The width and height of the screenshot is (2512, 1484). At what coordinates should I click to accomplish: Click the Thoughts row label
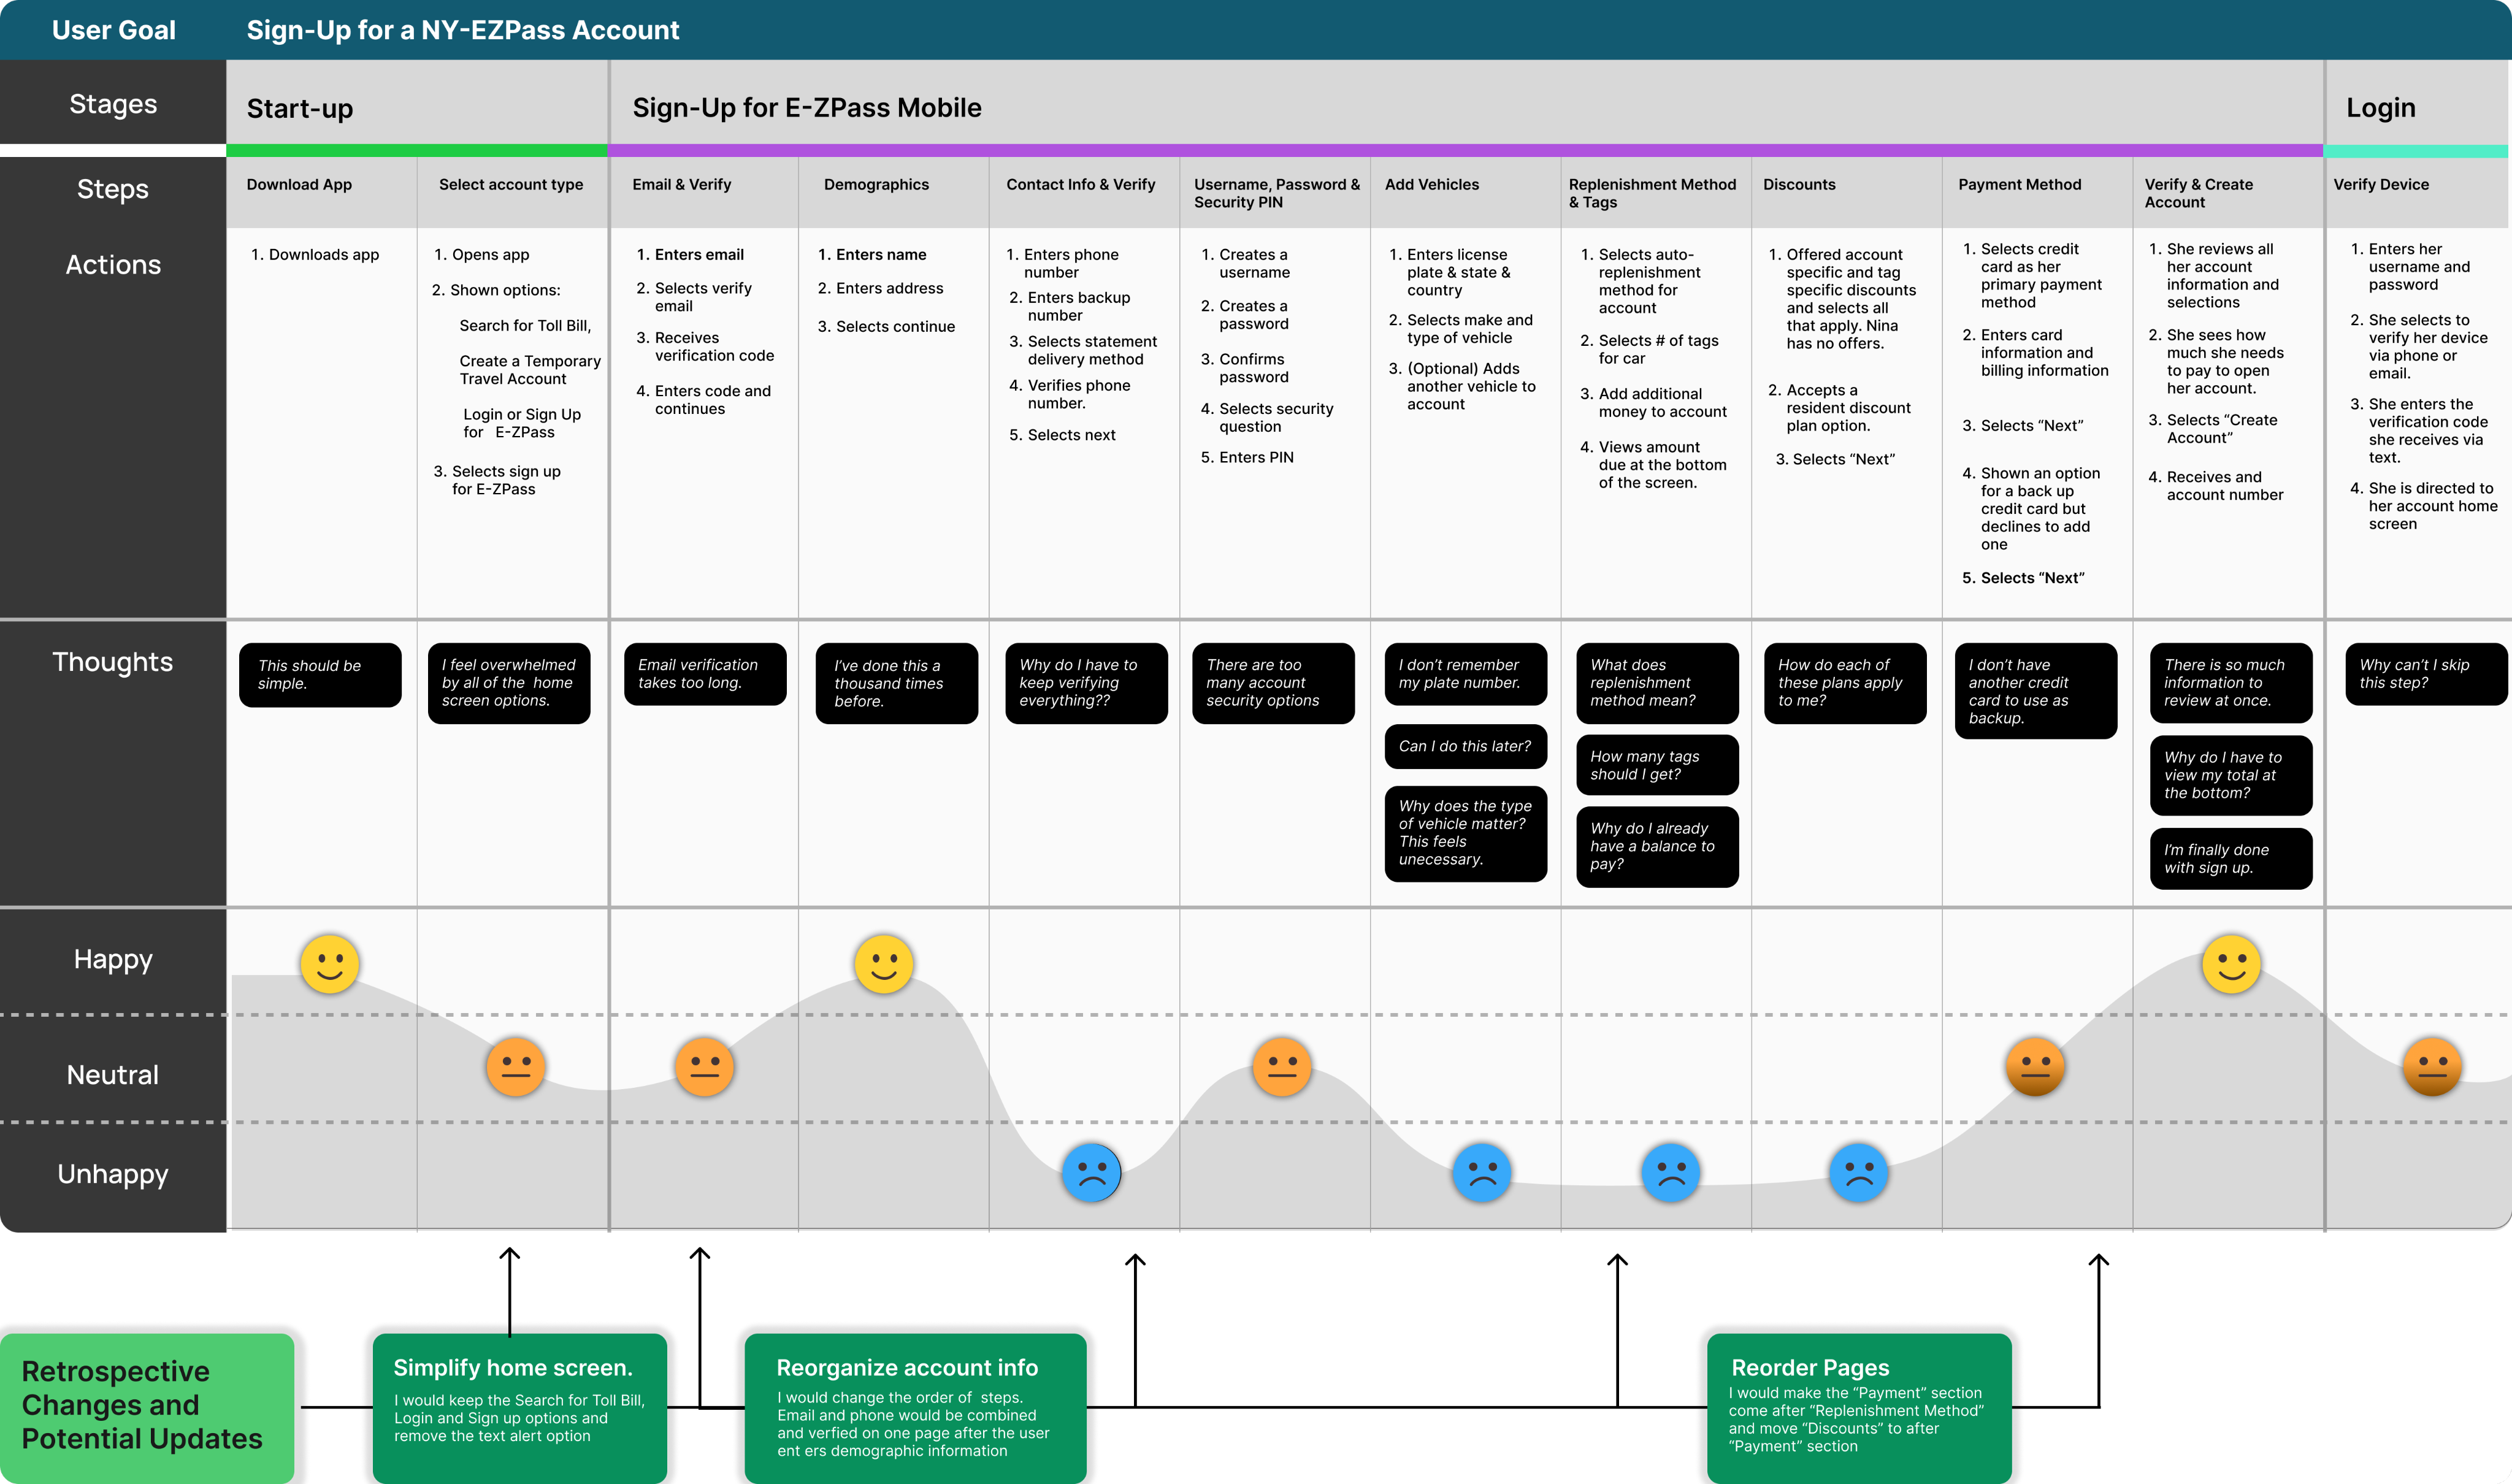(x=113, y=662)
